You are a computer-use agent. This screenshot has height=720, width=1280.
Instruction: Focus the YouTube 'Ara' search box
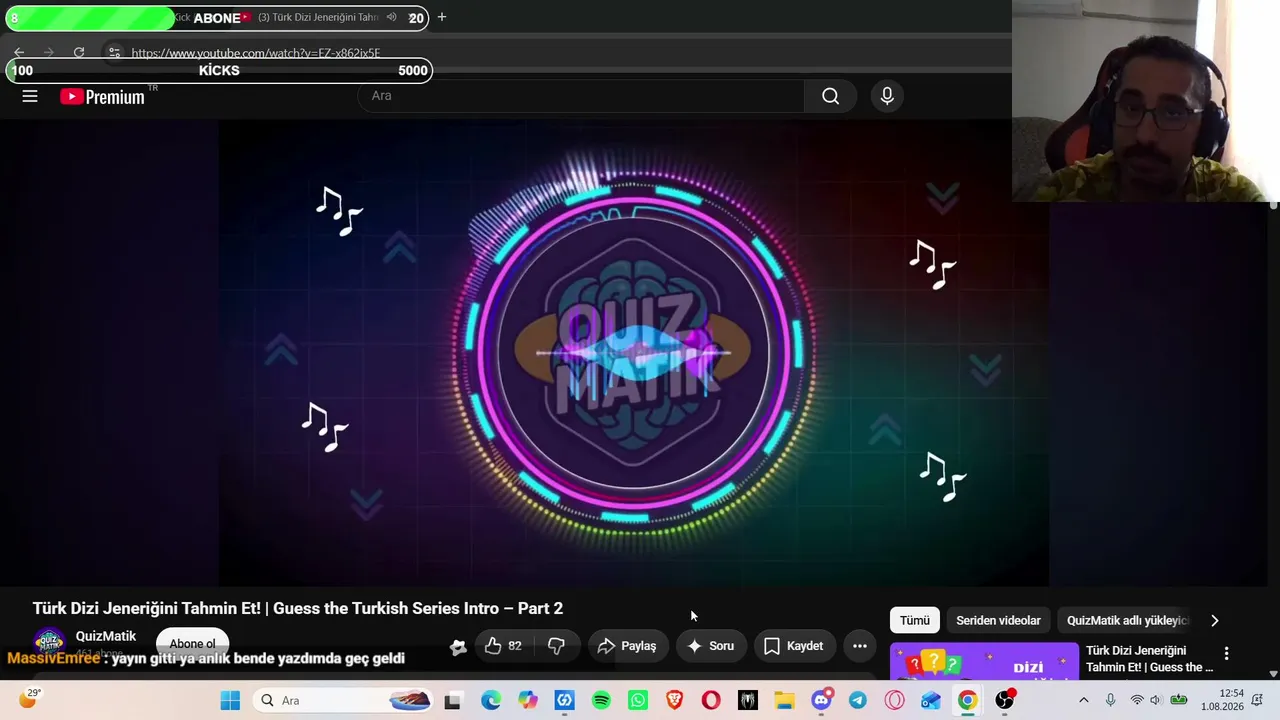pos(580,96)
